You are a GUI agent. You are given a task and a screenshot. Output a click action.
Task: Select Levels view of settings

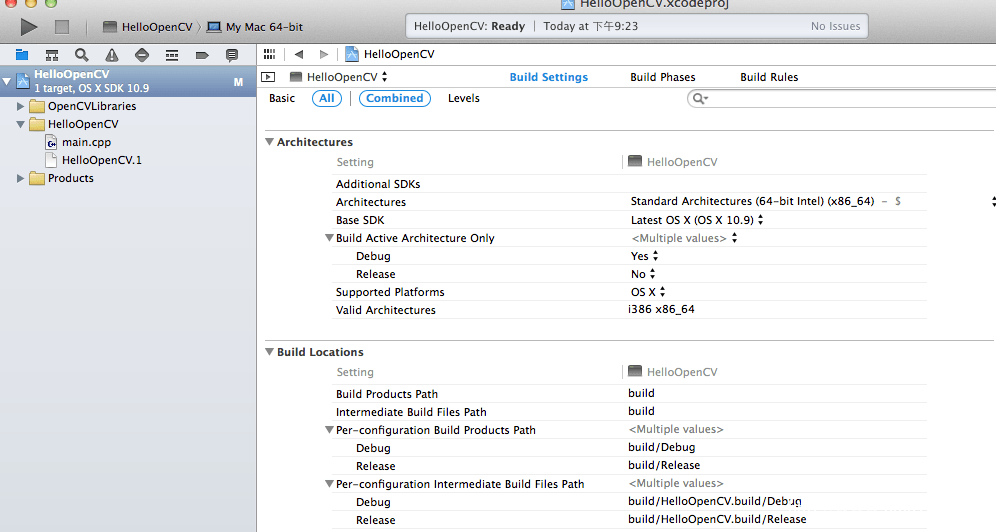pos(464,98)
